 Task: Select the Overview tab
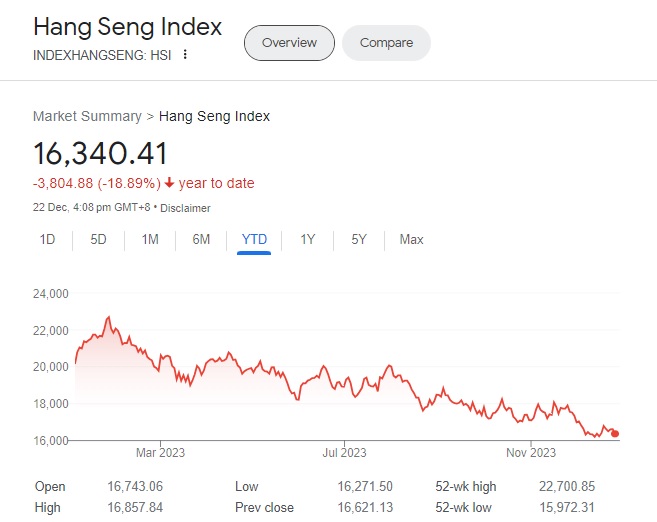click(x=289, y=43)
